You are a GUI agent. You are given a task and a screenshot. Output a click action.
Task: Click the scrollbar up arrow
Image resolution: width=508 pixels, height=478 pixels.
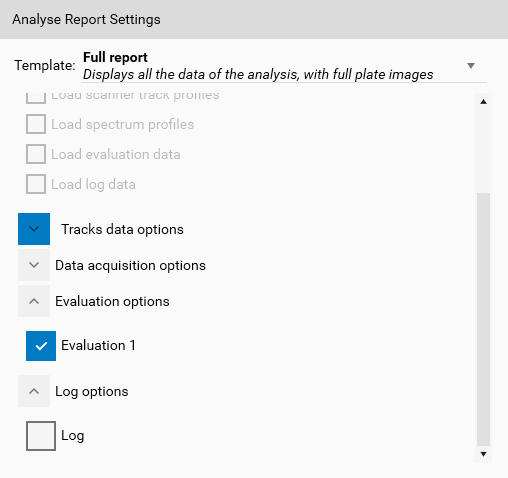pyautogui.click(x=483, y=102)
